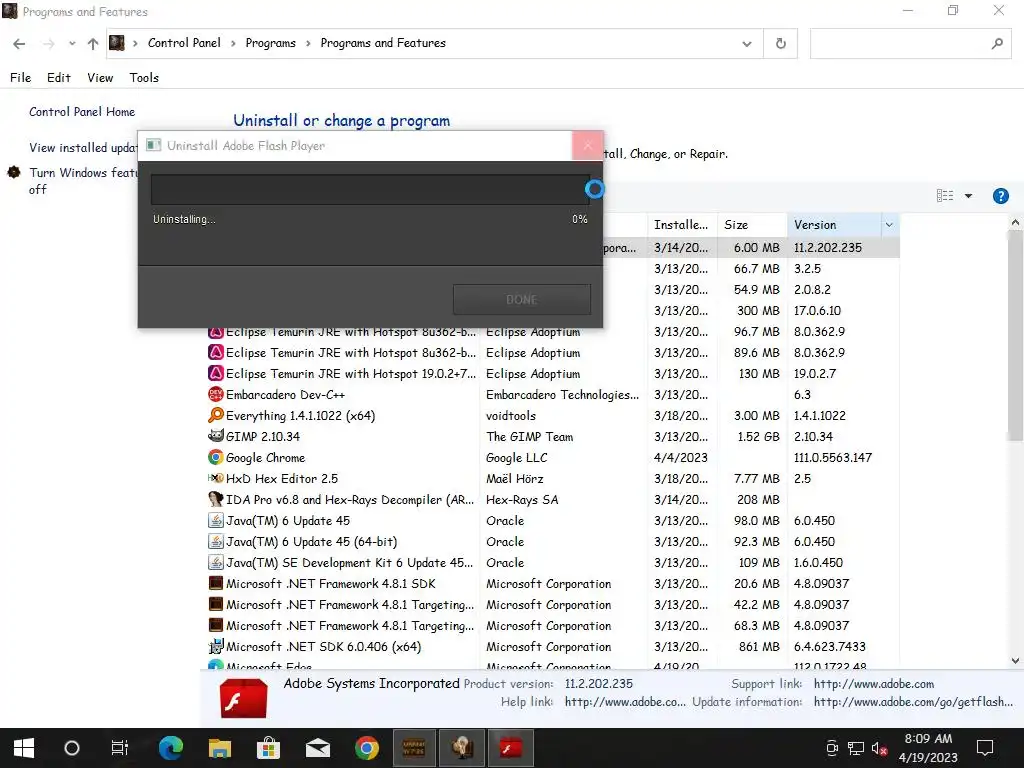Click the 1.52 GB size cell

tap(758, 436)
